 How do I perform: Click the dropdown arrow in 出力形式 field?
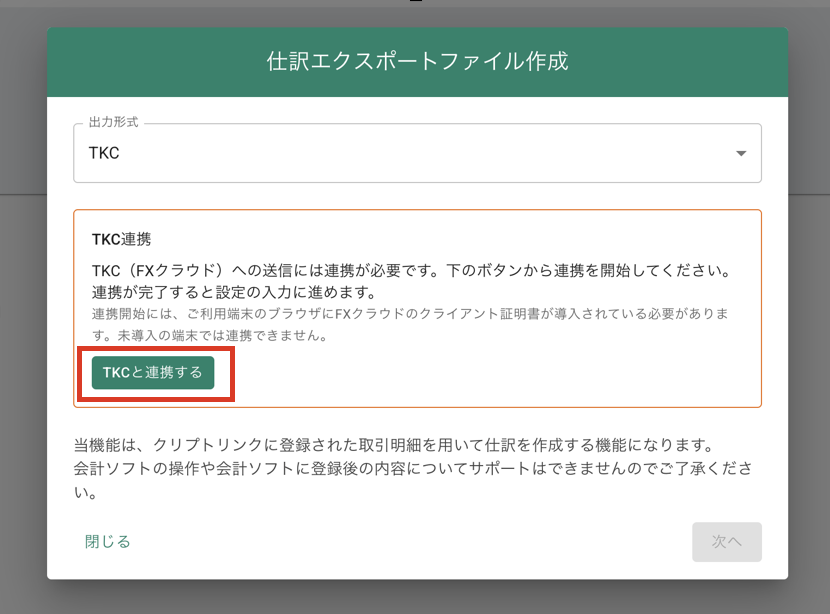pos(741,154)
